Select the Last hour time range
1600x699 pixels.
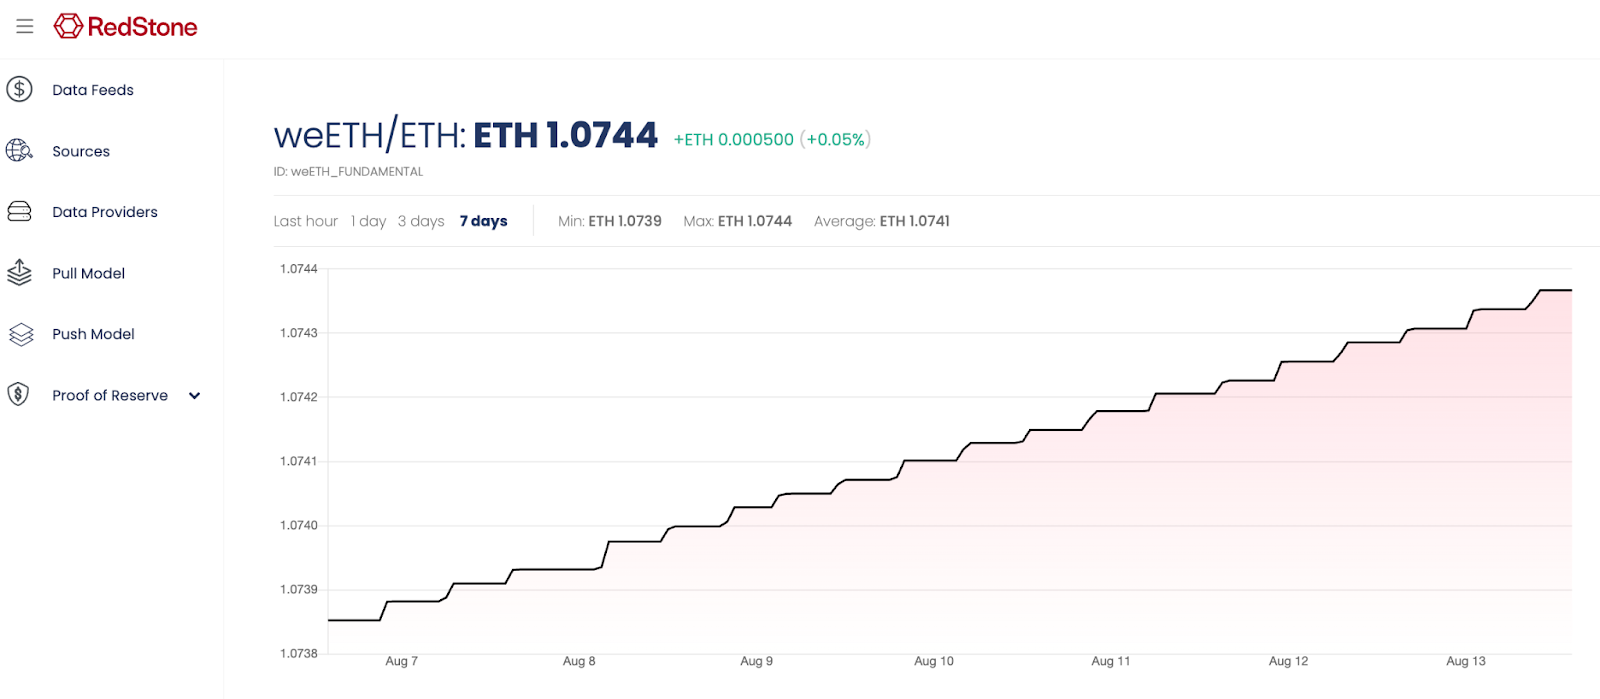tap(305, 221)
